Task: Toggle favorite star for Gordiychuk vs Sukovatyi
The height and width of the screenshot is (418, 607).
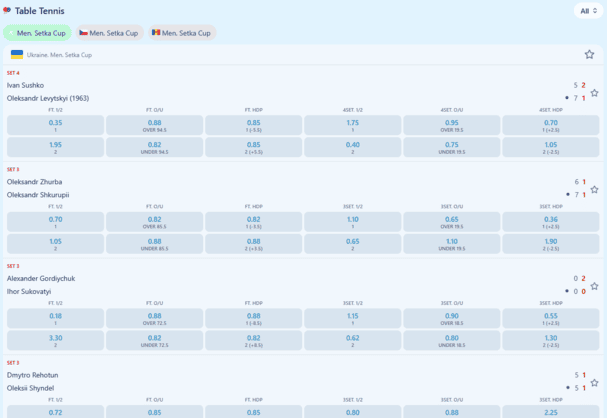Action: click(594, 286)
